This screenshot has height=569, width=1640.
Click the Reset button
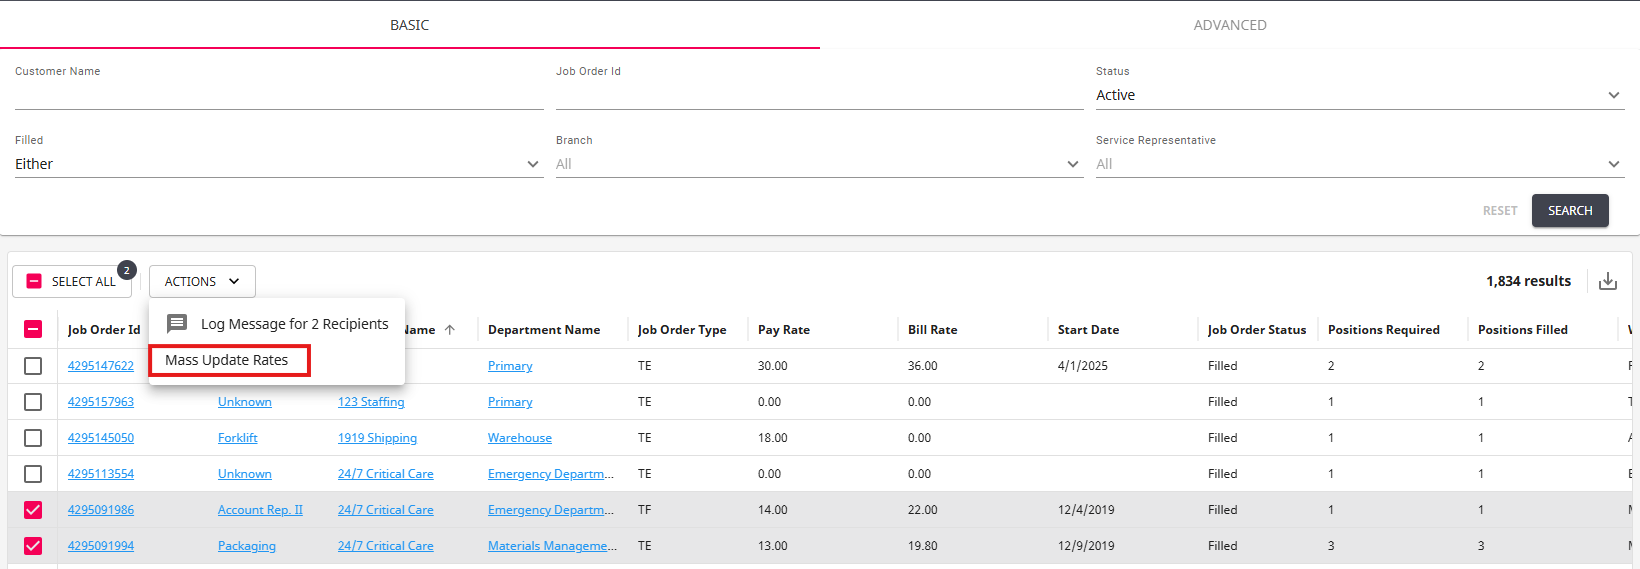click(1499, 211)
